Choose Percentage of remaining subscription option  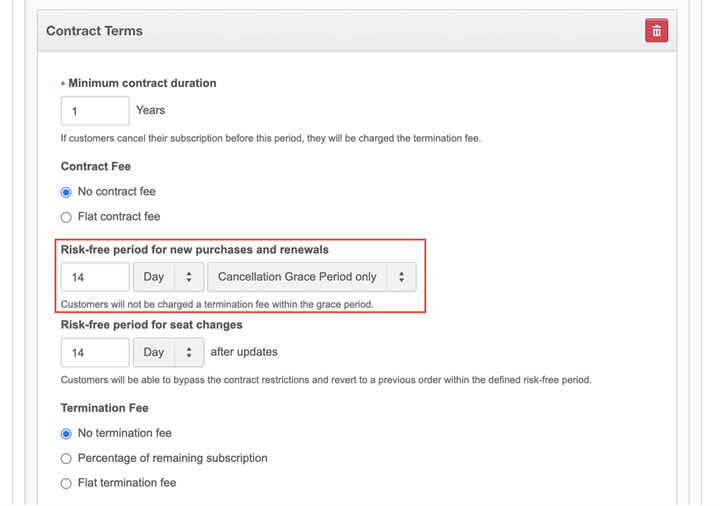pos(67,459)
